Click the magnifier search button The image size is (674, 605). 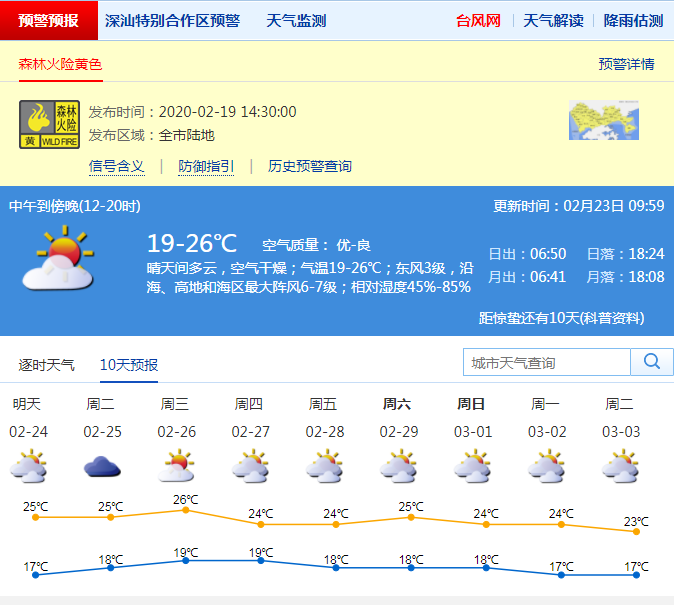[x=652, y=362]
